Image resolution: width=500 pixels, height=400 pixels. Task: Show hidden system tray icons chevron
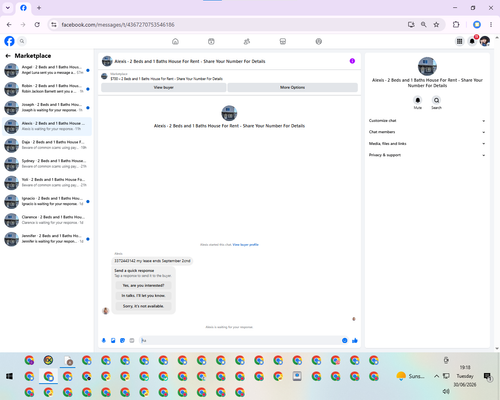coord(436,376)
